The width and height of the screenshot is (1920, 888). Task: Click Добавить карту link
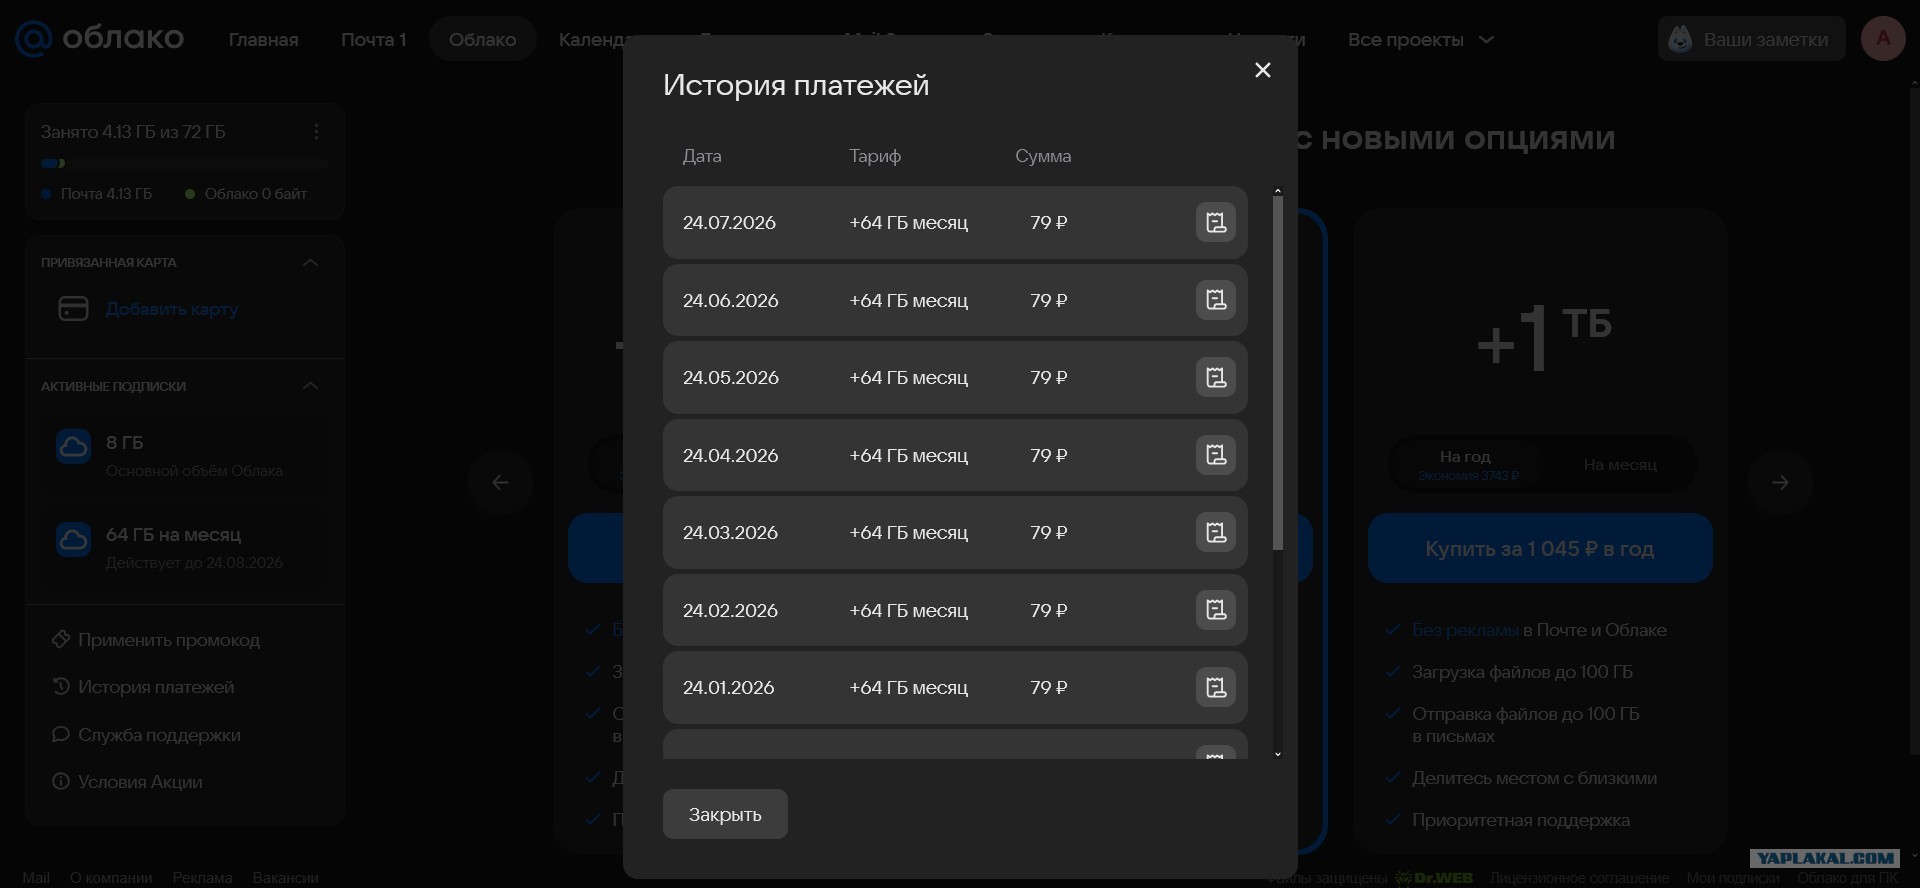[x=172, y=309]
